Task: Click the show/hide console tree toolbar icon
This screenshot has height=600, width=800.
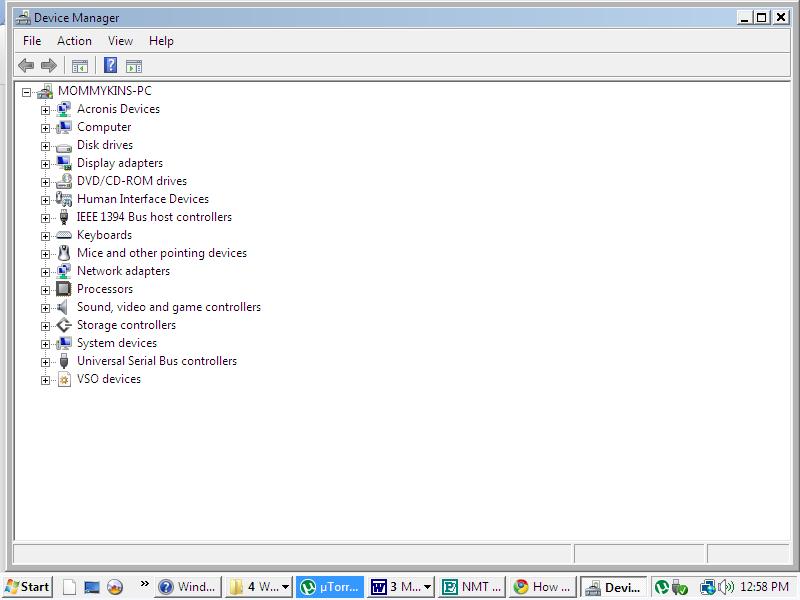Action: pyautogui.click(x=80, y=66)
